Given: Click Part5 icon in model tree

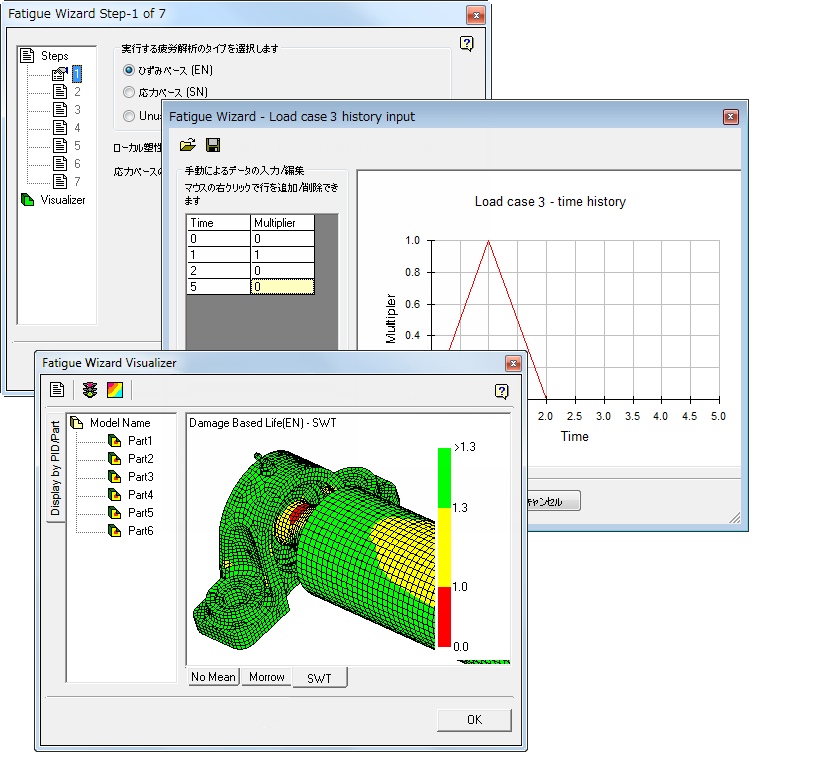Looking at the screenshot, I should pyautogui.click(x=114, y=513).
